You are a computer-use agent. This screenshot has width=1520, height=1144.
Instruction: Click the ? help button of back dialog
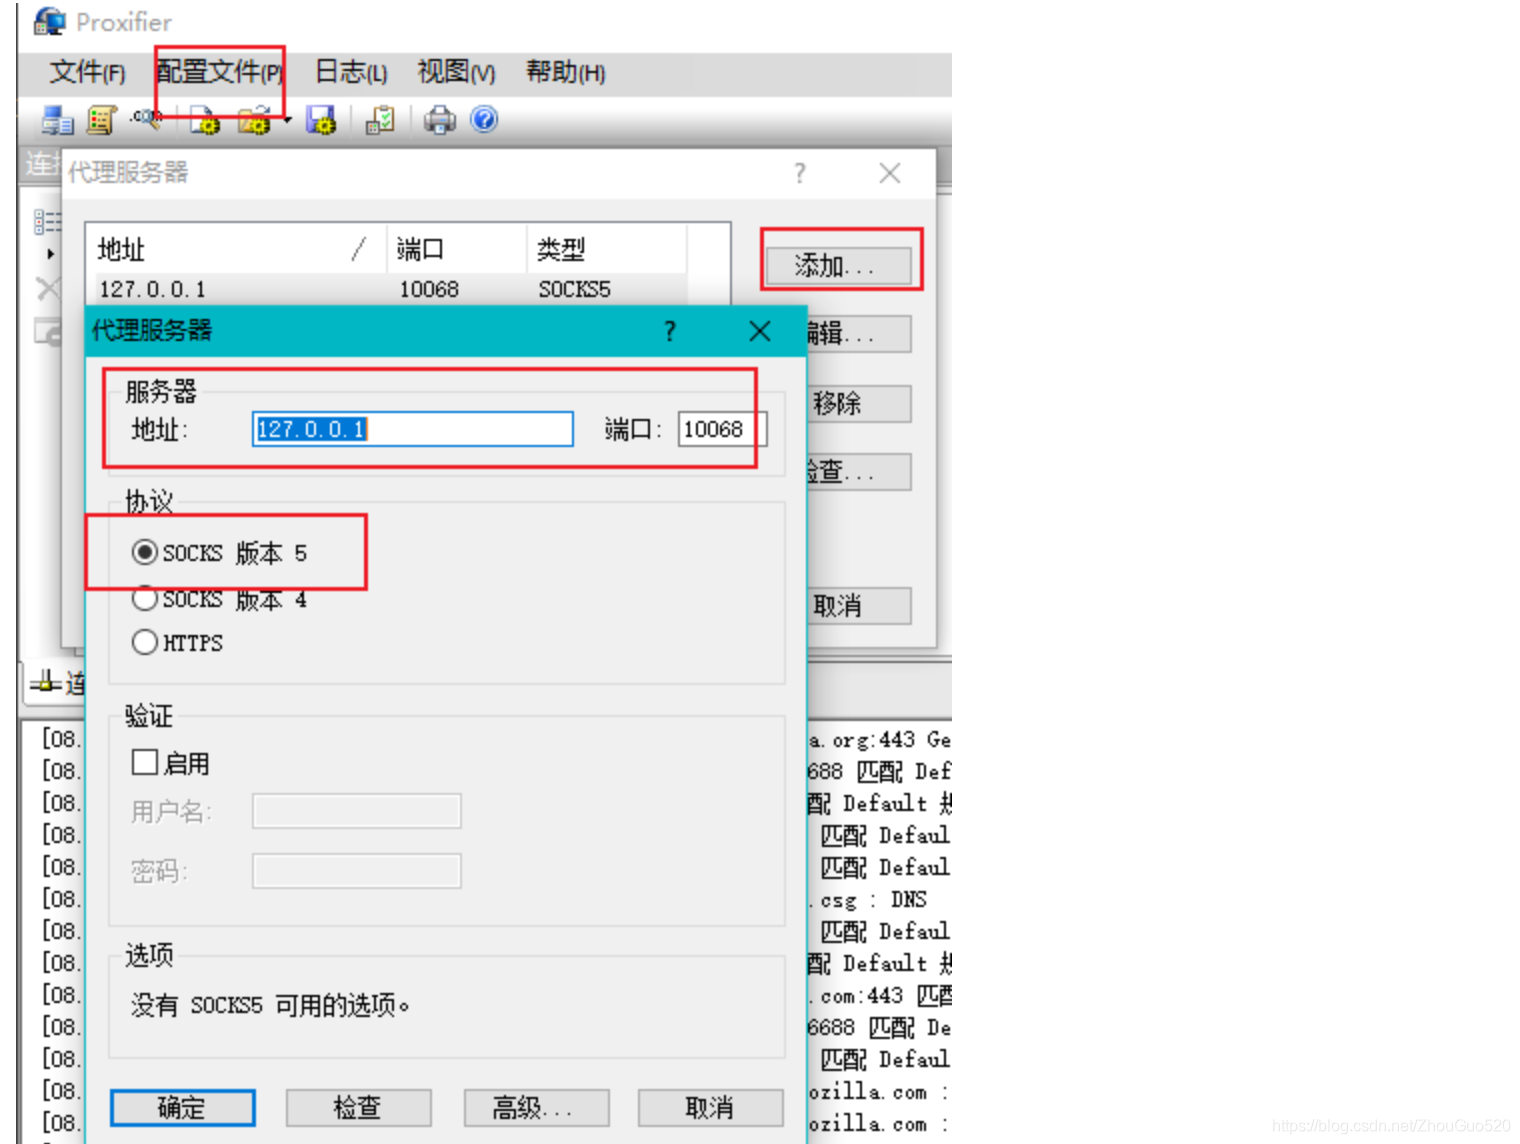click(800, 173)
